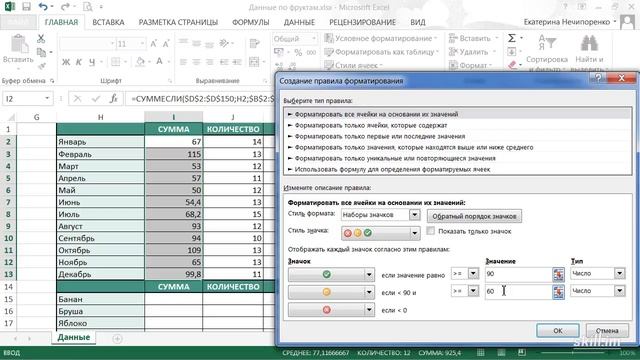Toggle underline Ч formatting
The image size is (640, 360).
coord(92,62)
